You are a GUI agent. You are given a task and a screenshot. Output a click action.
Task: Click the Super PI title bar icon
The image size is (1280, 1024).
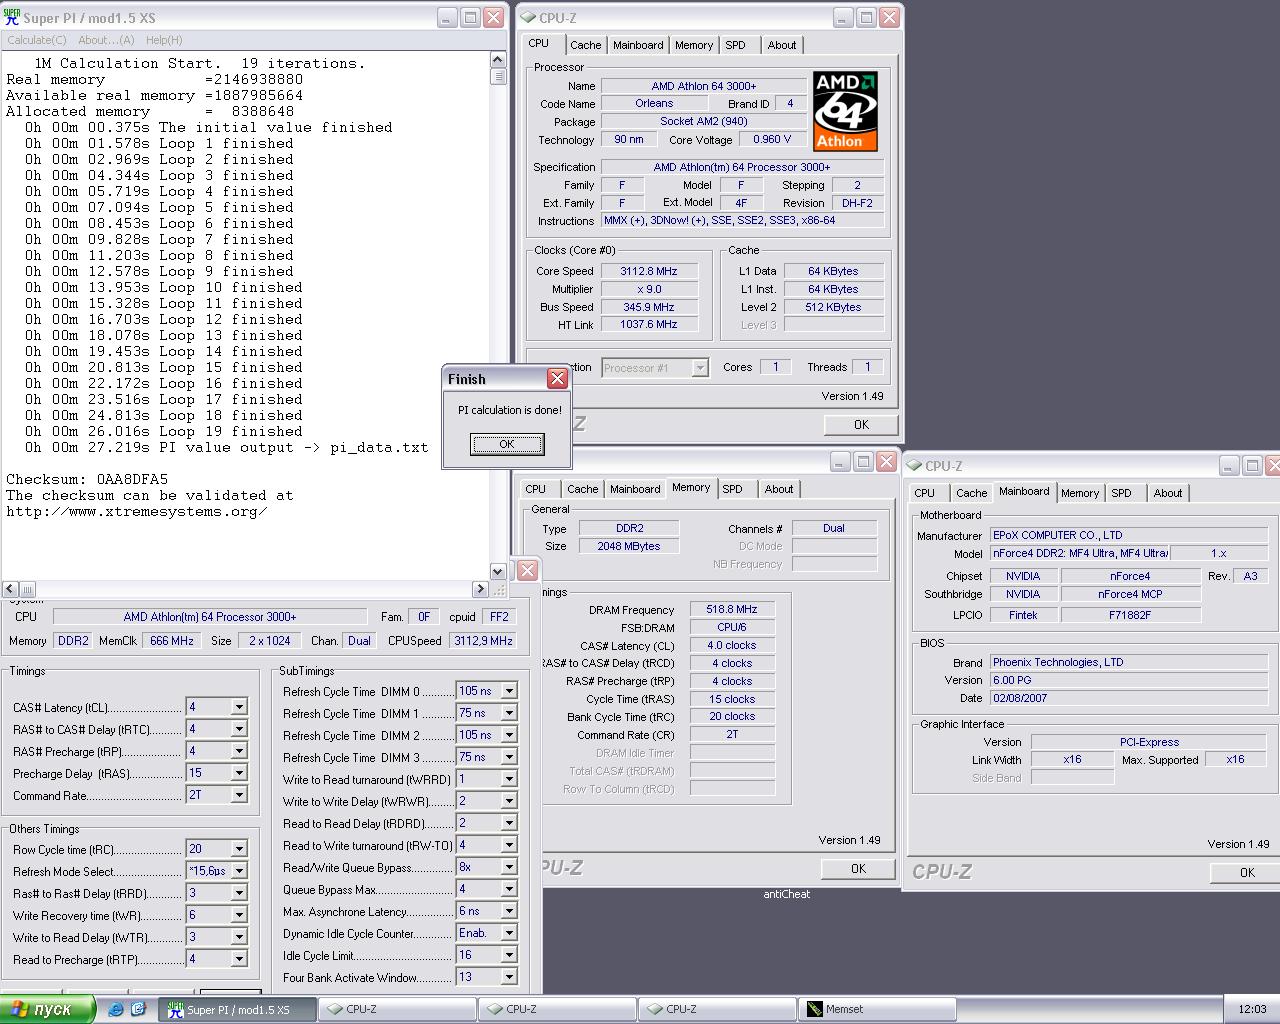[12, 18]
